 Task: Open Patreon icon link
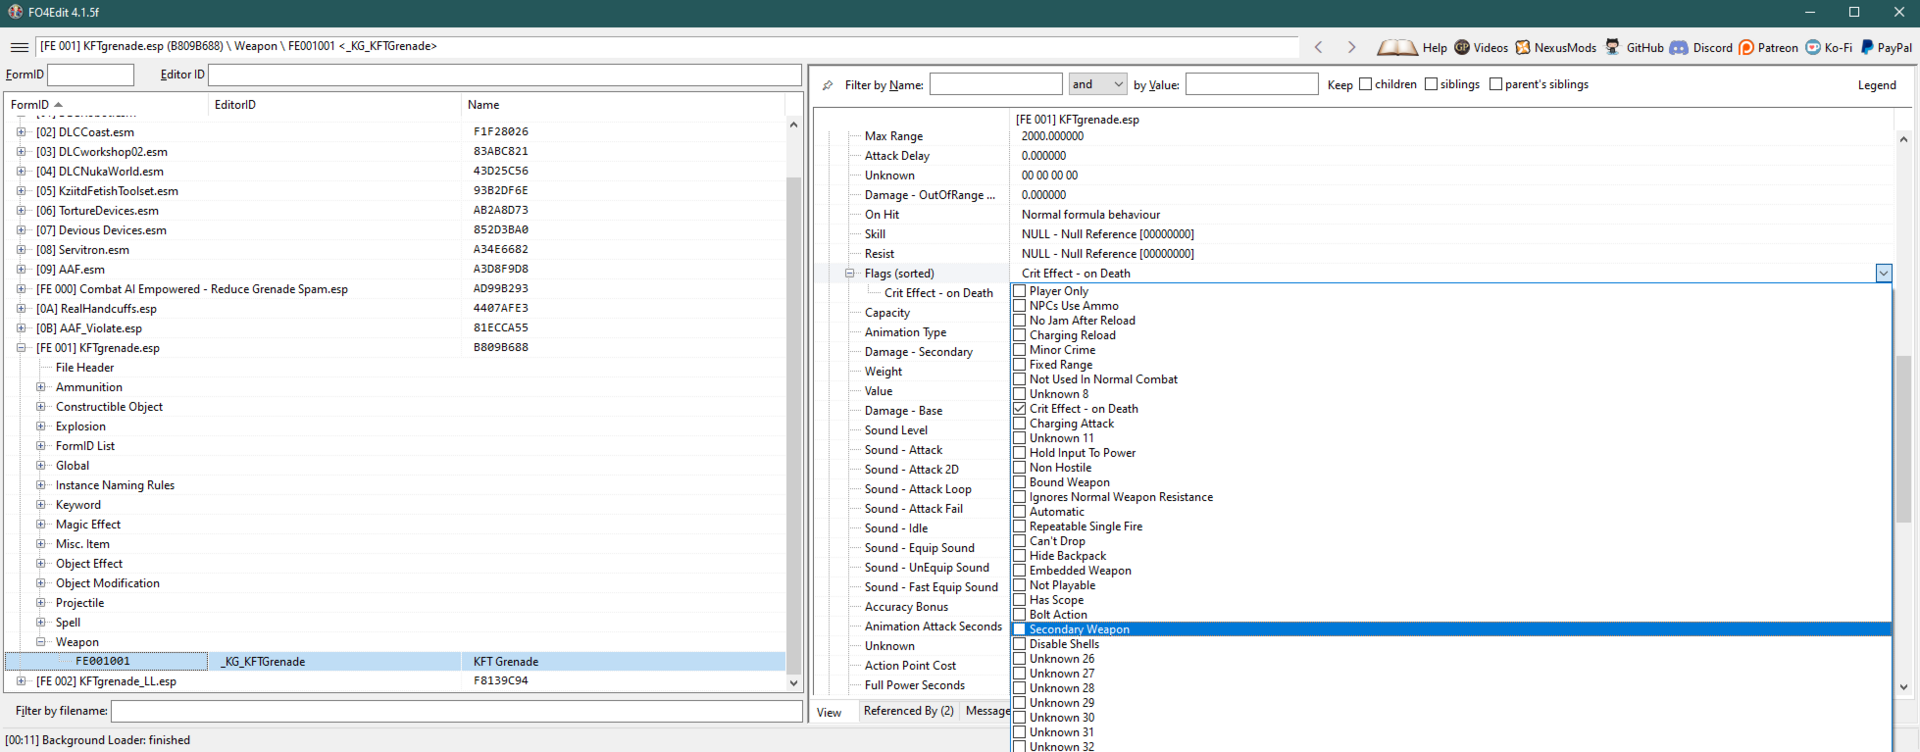[x=1746, y=47]
